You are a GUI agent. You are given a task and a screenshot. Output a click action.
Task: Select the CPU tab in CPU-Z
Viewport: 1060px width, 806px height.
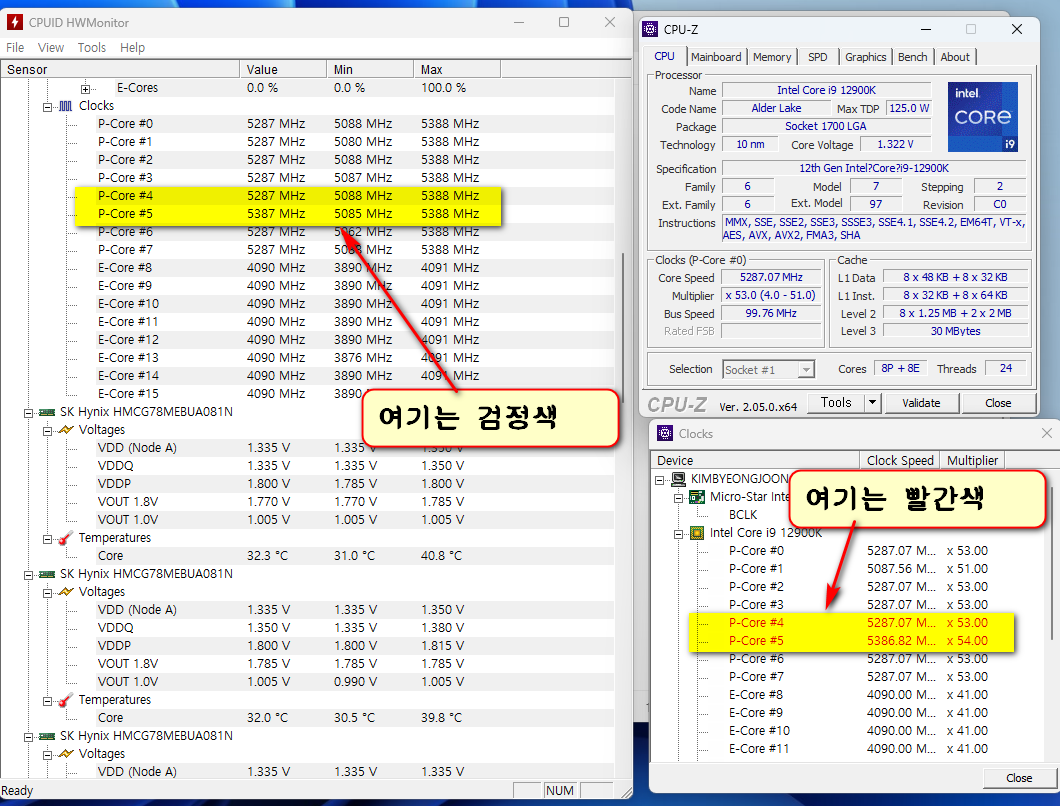(x=664, y=56)
